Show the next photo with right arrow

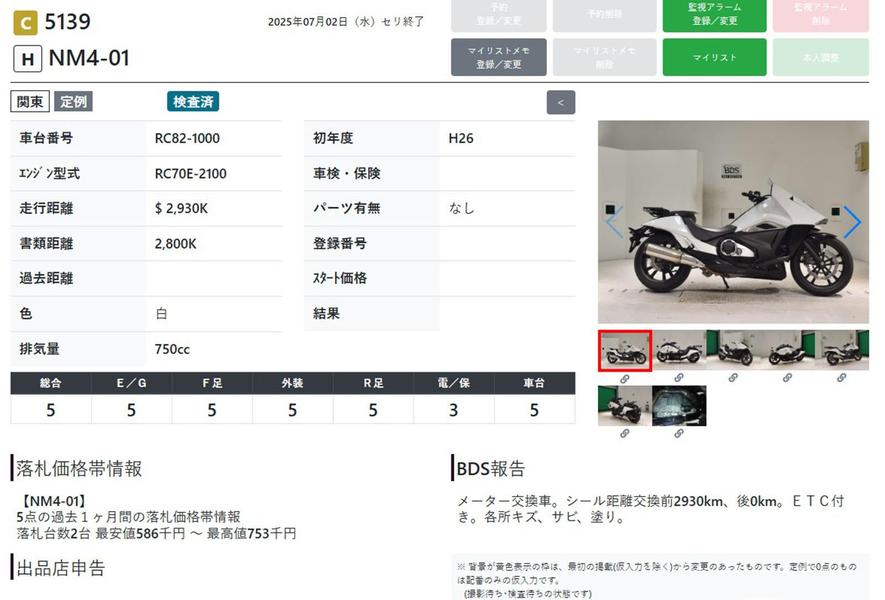[x=851, y=222]
